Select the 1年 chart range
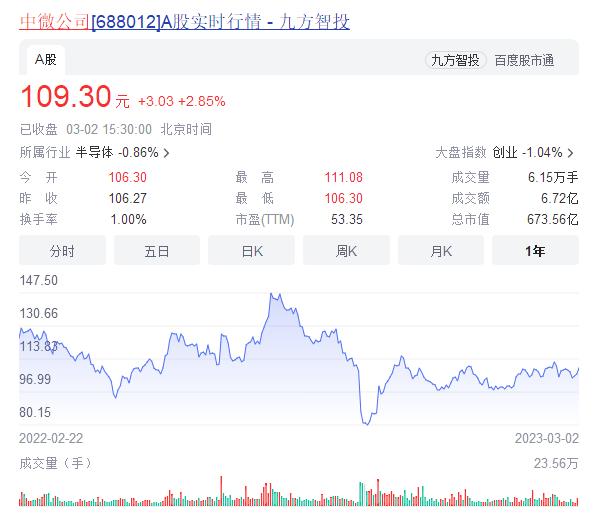Image resolution: width=594 pixels, height=514 pixels. click(x=535, y=251)
